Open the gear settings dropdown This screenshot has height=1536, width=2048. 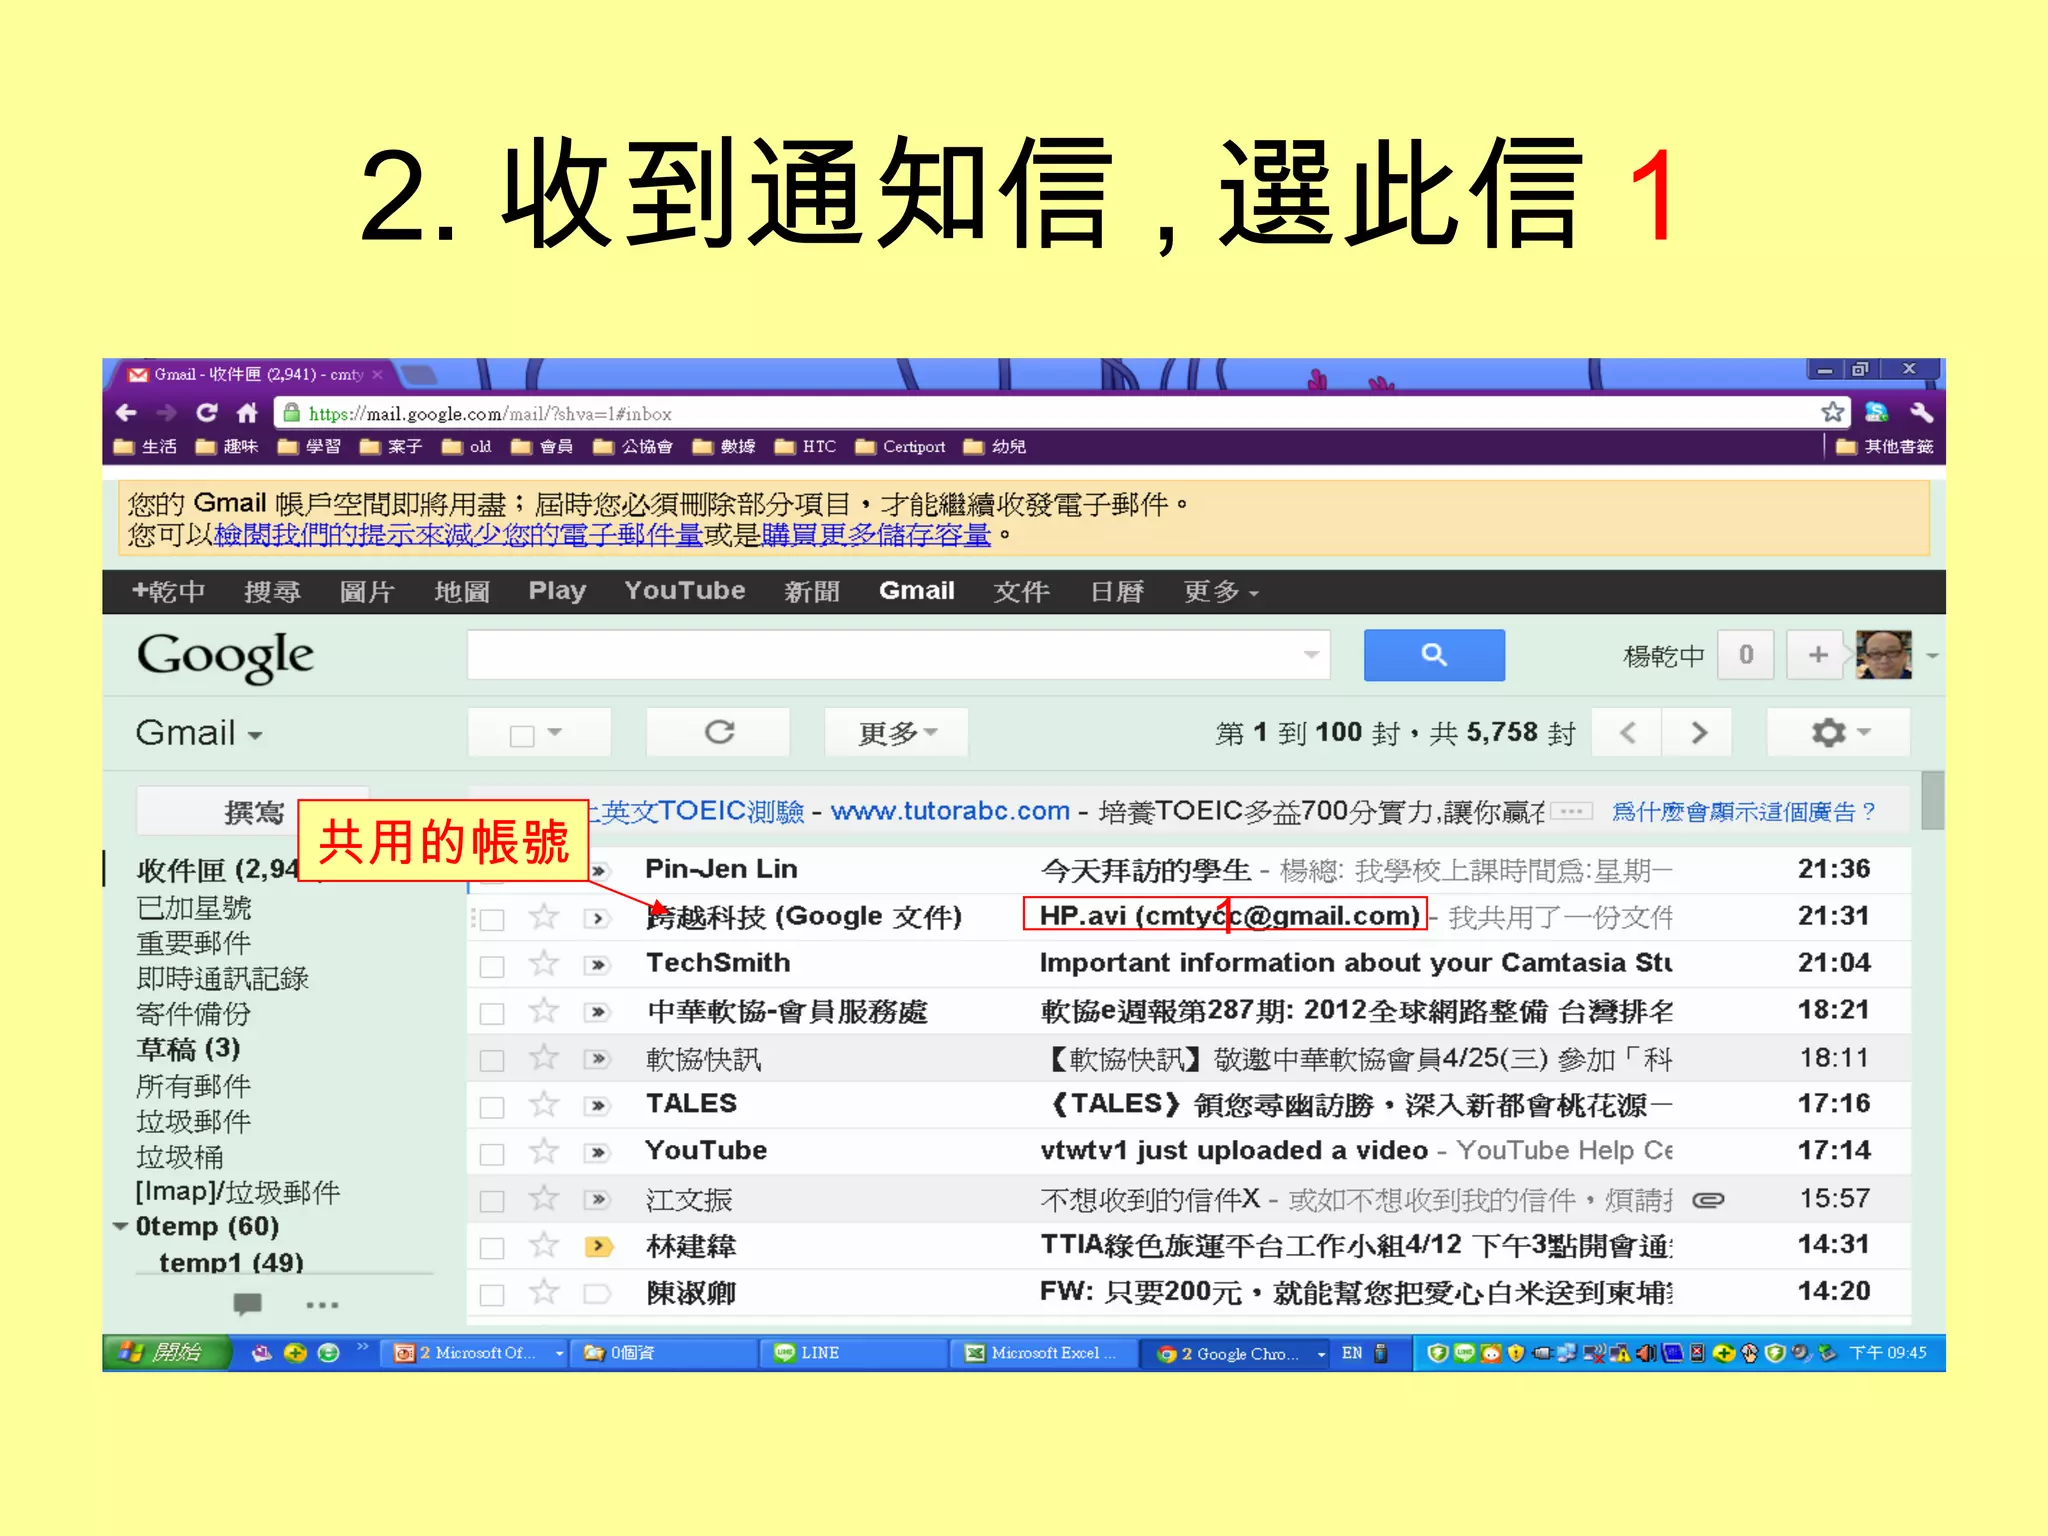(x=1839, y=733)
